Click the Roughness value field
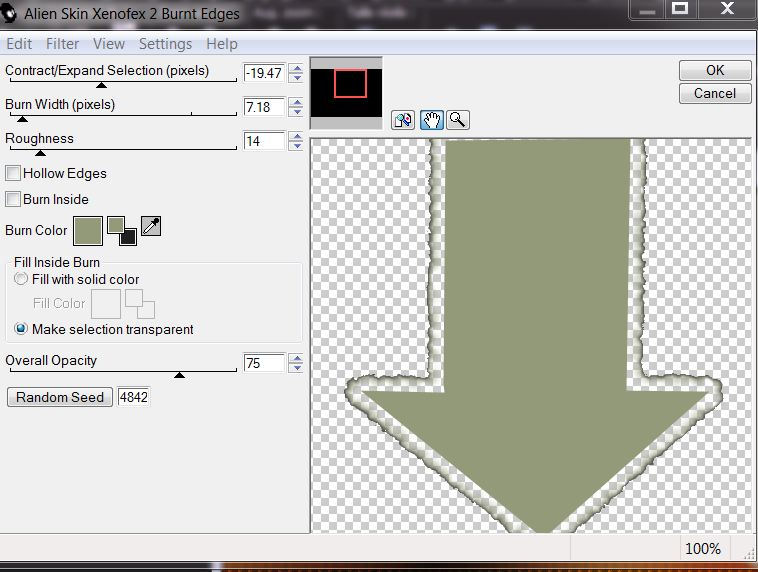This screenshot has width=758, height=572. tap(264, 141)
